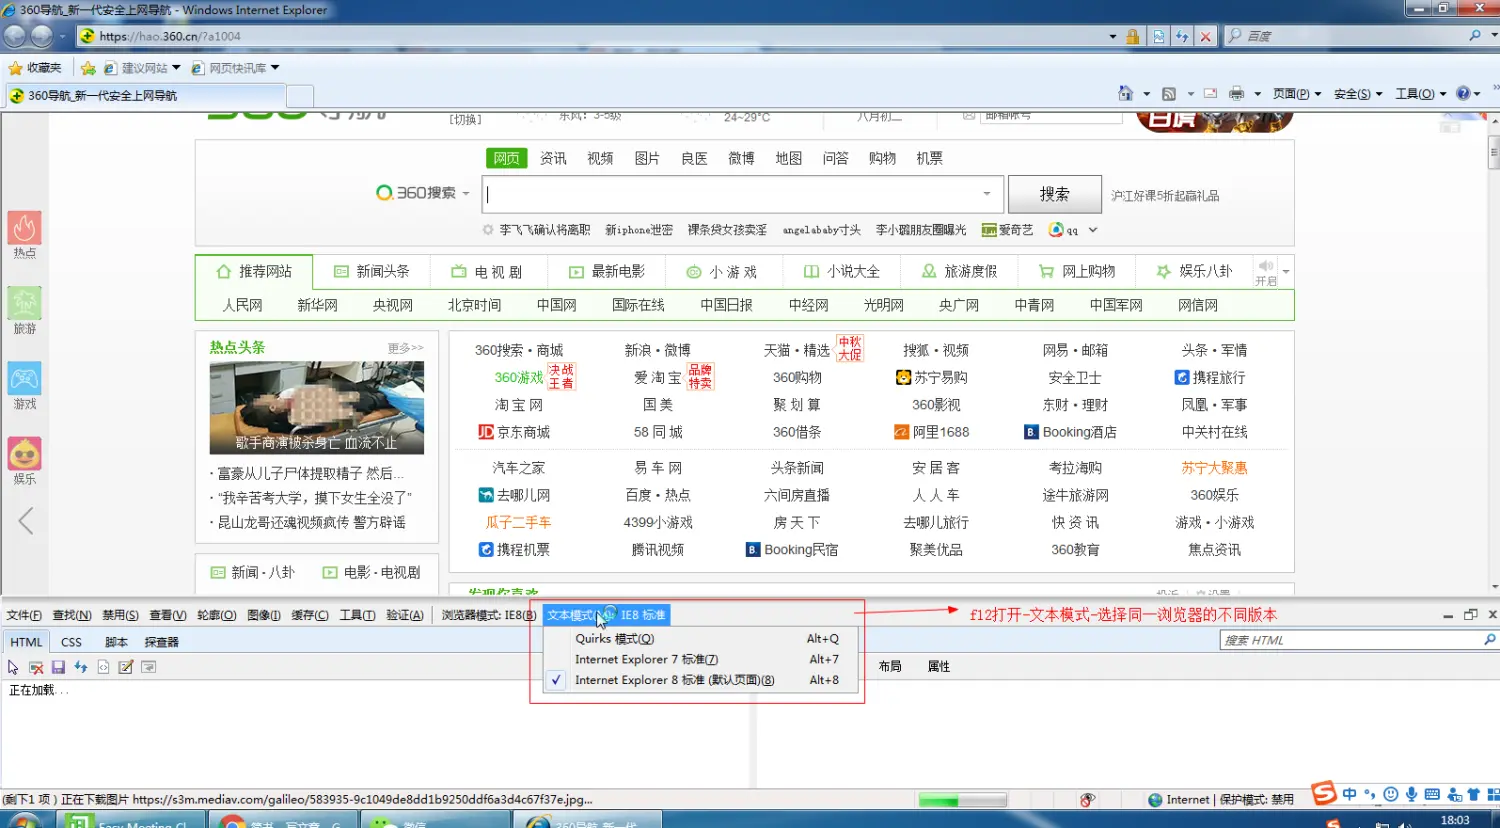
Task: Switch to the 脚本 tab
Action: (116, 642)
